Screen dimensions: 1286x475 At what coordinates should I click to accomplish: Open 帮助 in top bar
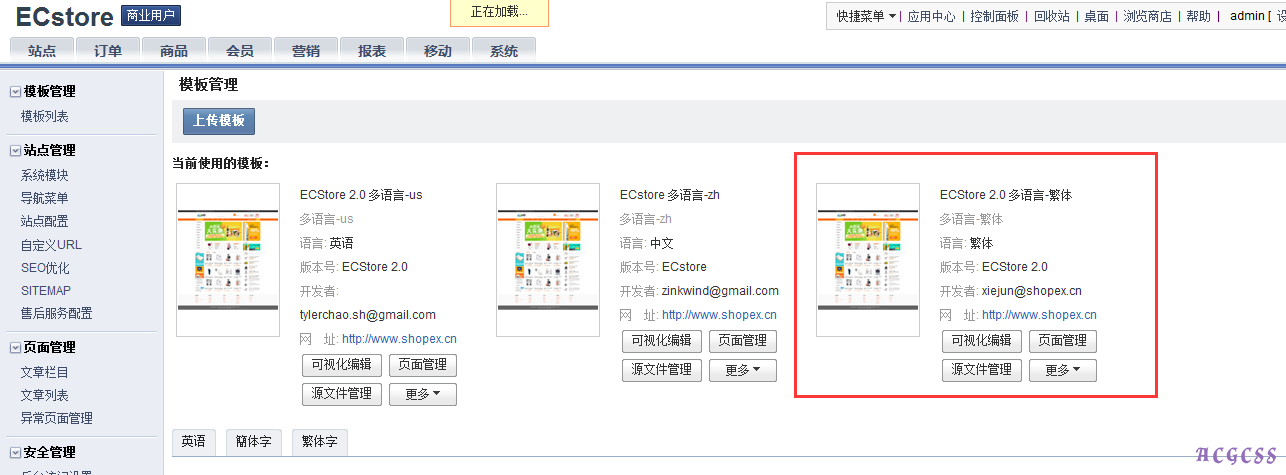click(x=1198, y=16)
